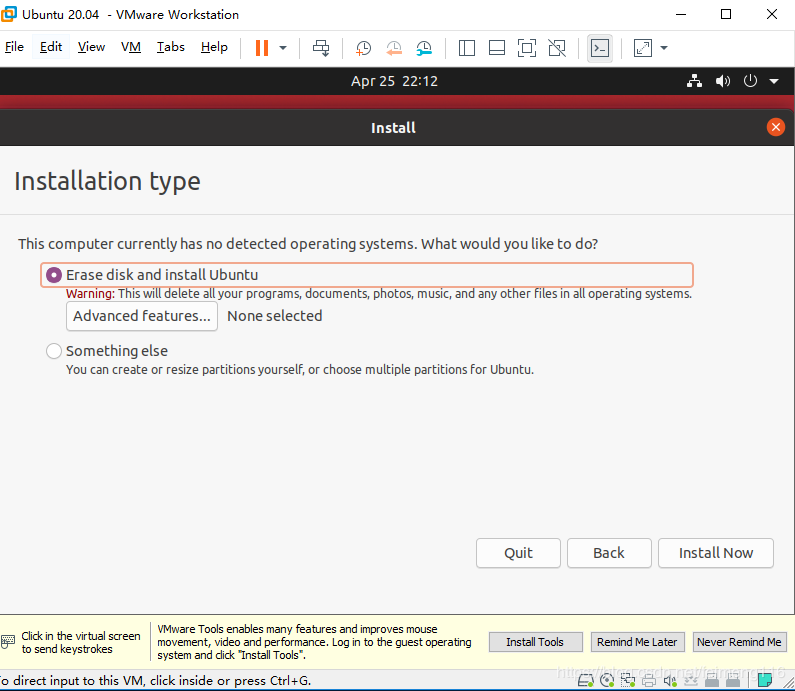Click Send Ctrl+Alt+Del toolbar icon

[321, 48]
